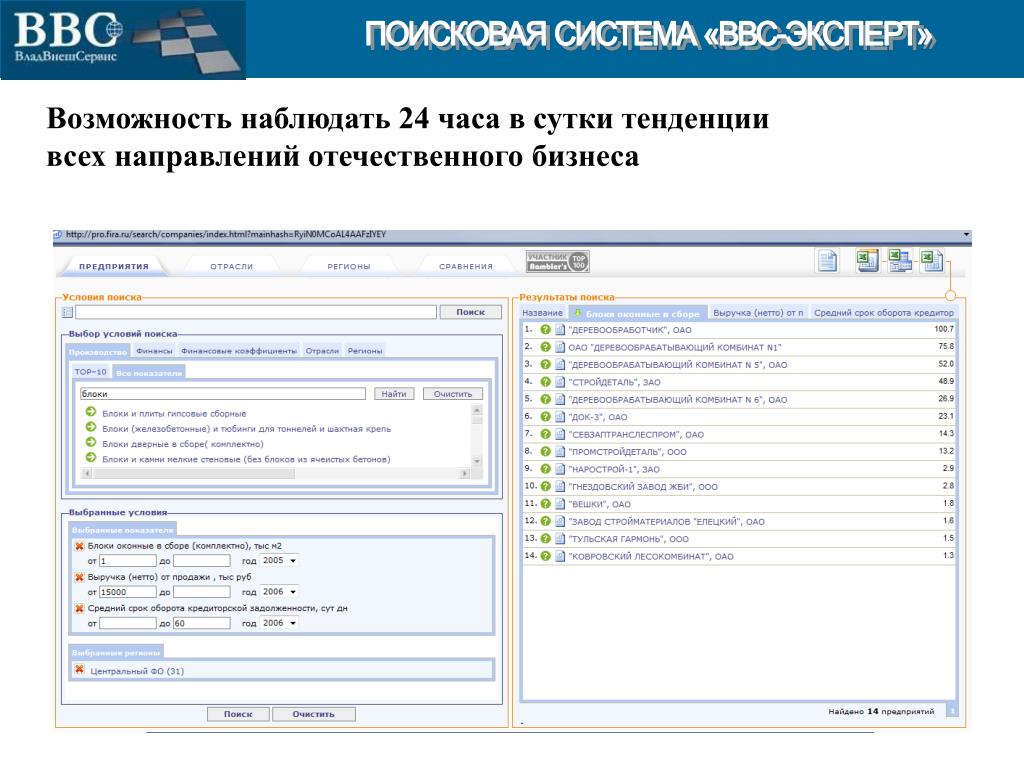The image size is (1024, 768).
Task: Click the Rambler's Top 100 participant badge
Action: [558, 262]
